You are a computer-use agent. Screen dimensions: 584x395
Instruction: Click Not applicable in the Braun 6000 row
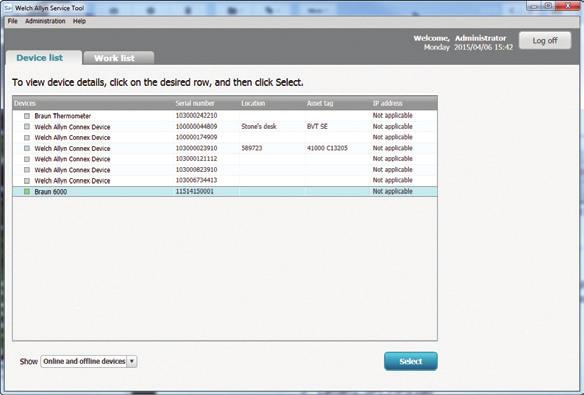393,191
